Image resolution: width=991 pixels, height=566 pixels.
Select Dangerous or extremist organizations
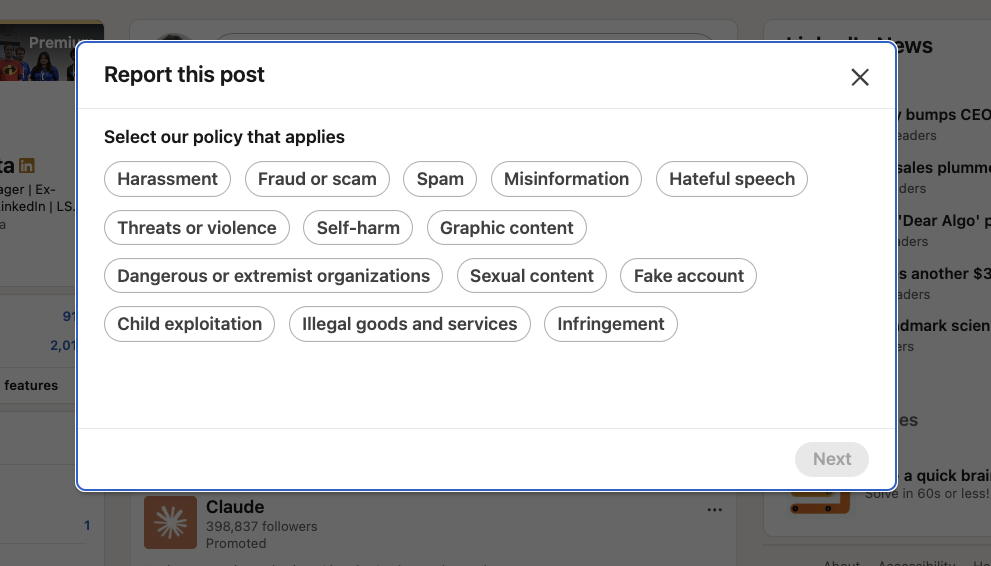[x=273, y=275]
